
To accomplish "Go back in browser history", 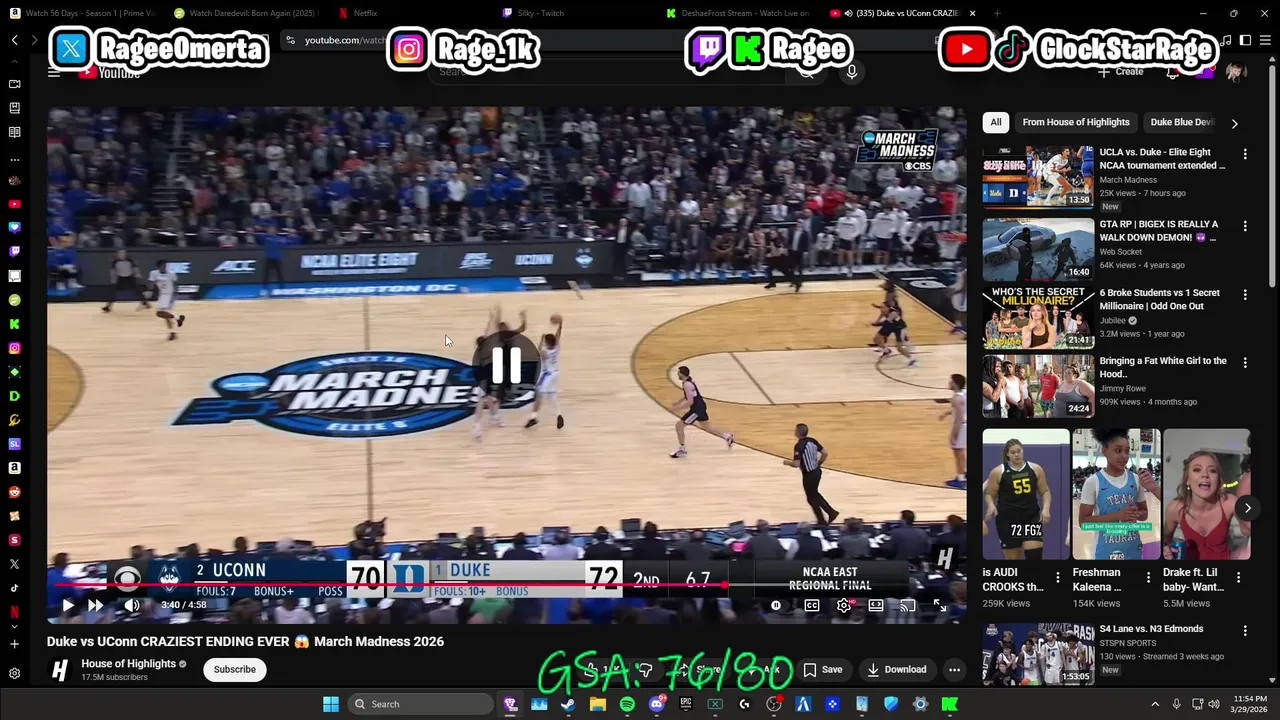I will [14, 40].
